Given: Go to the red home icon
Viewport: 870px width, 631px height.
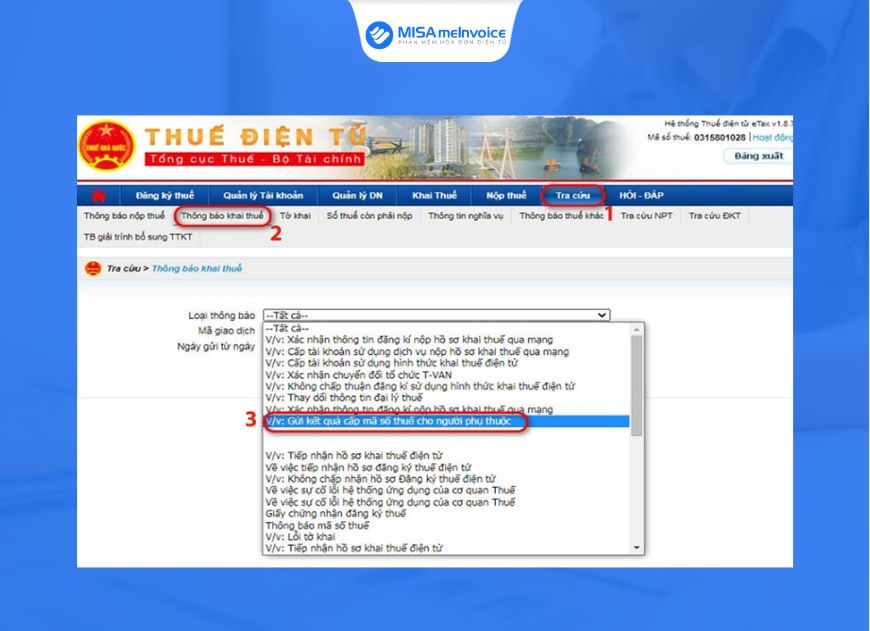Looking at the screenshot, I should click(x=99, y=195).
